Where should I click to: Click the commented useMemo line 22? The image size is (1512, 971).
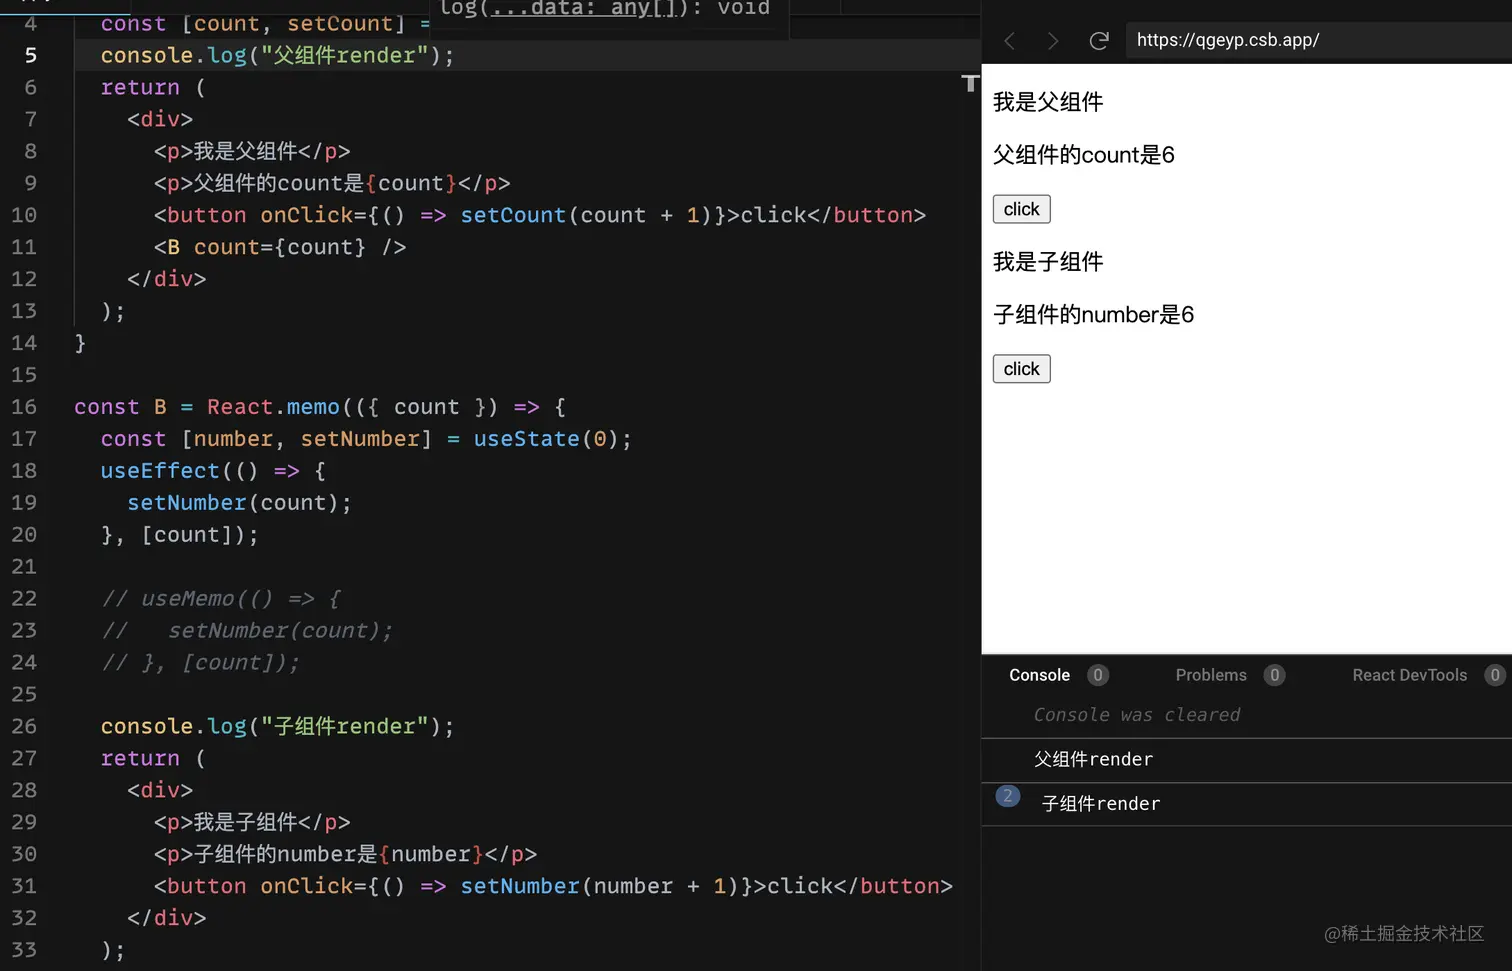[x=221, y=599]
